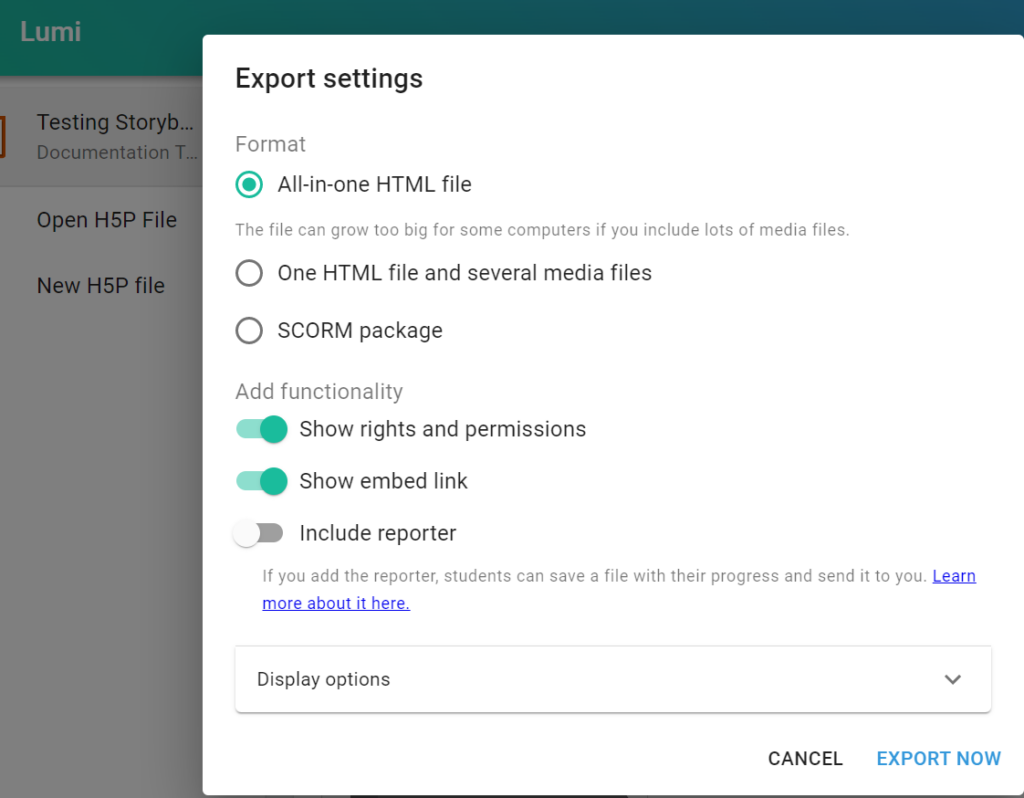Click the chevron arrow in Display options
The image size is (1024, 798).
(x=952, y=680)
